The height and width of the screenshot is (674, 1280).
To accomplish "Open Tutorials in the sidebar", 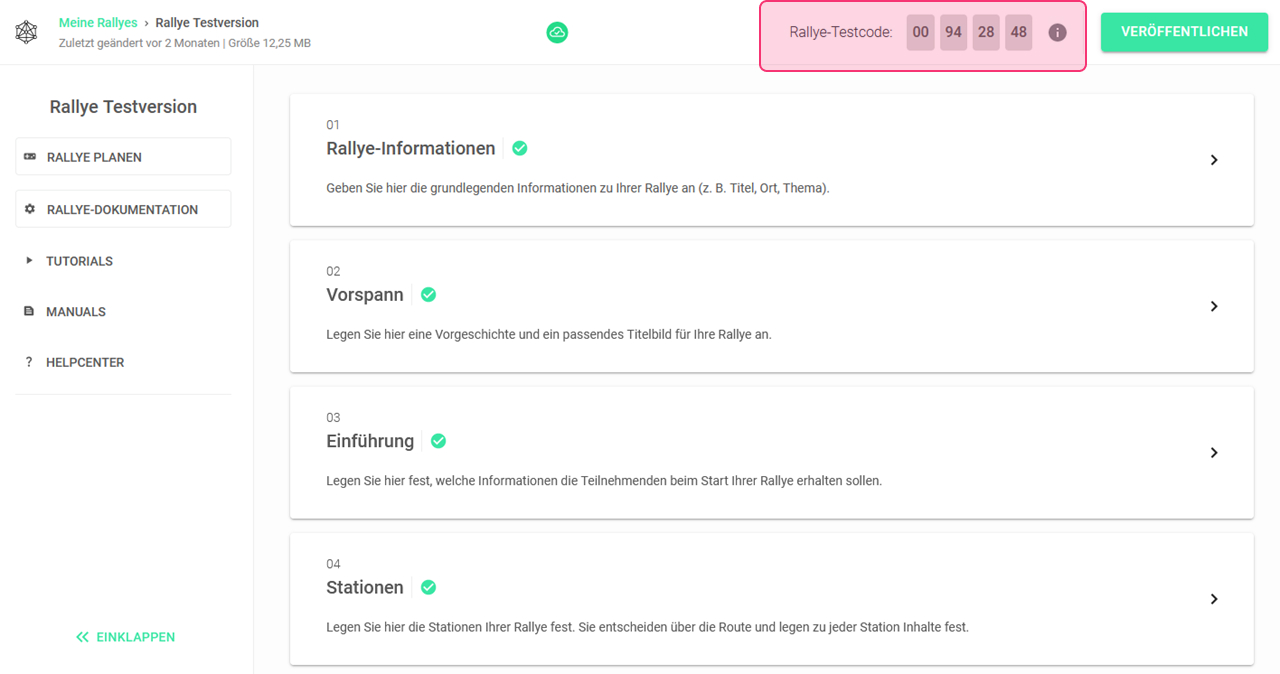I will click(79, 261).
